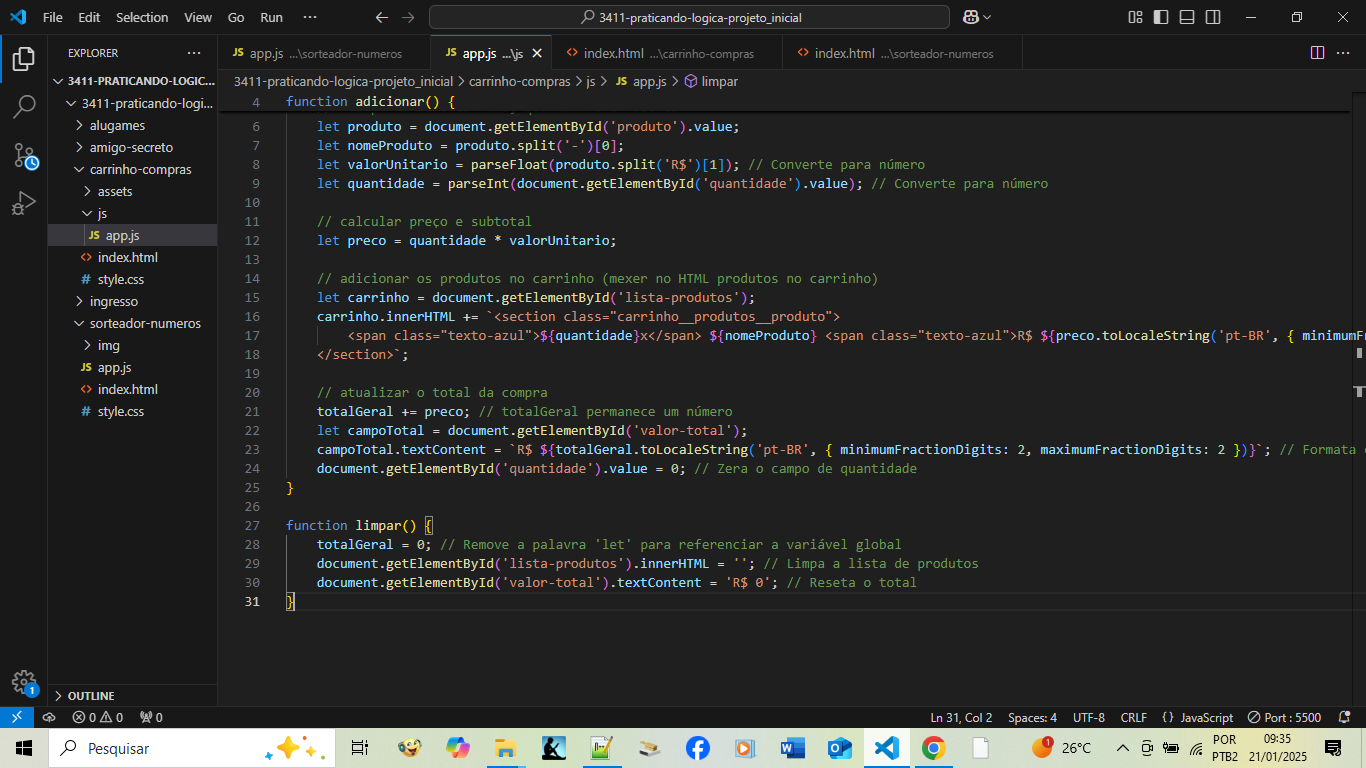Open Outlook from the taskbar
The height and width of the screenshot is (768, 1366).
(839, 748)
